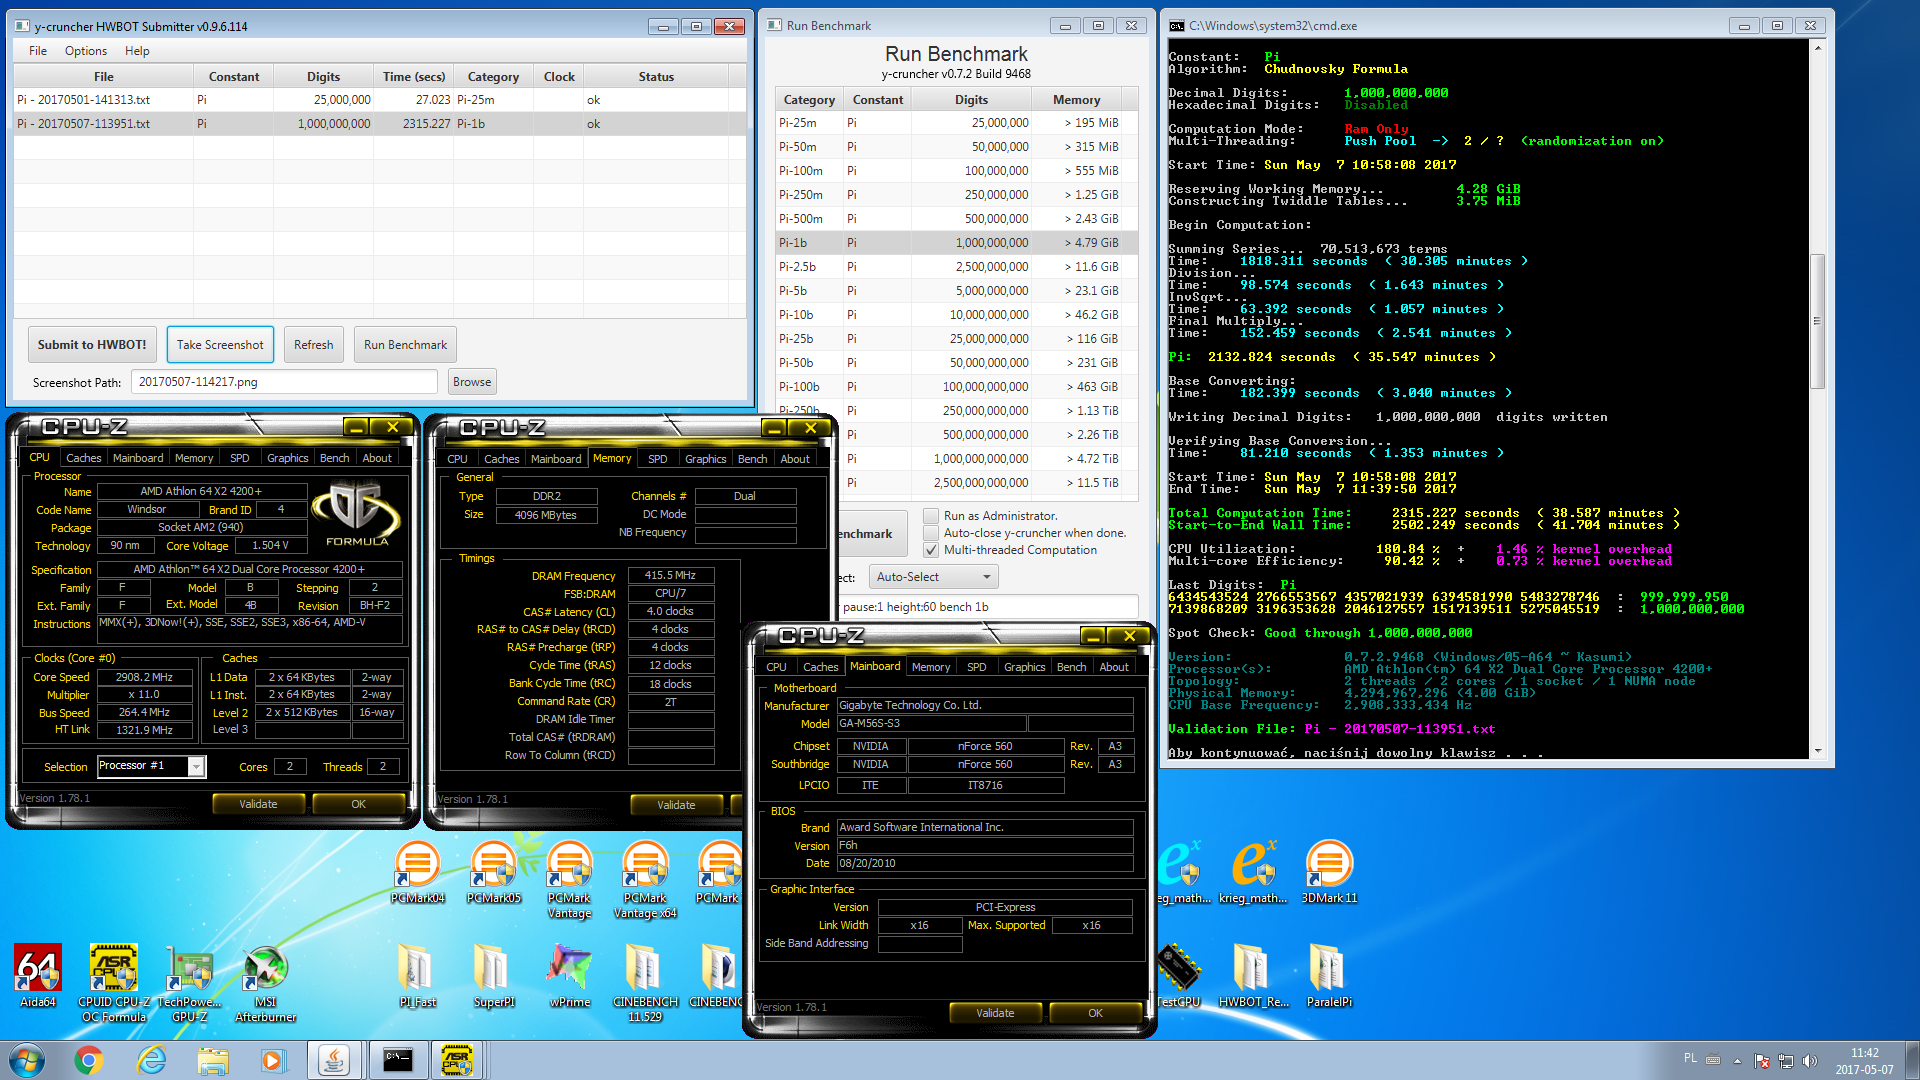Select the Pi-500m benchmark row

point(957,219)
